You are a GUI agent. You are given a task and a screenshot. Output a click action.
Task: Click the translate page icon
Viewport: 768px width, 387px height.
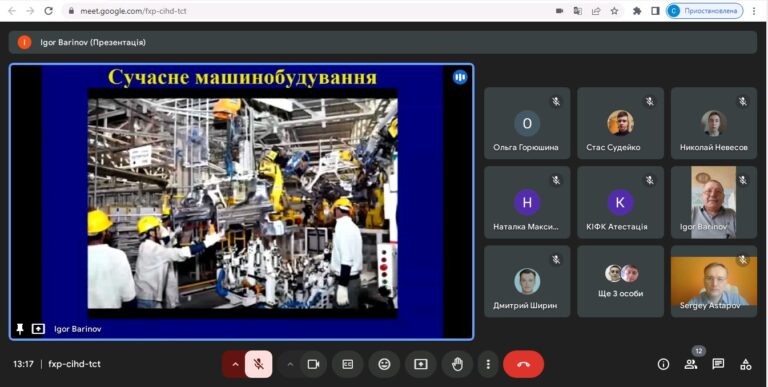577,11
